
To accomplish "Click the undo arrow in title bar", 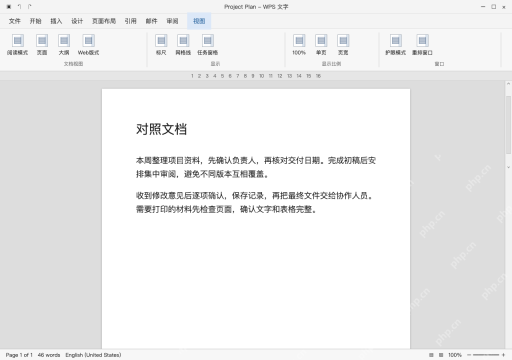I will [x=19, y=6].
